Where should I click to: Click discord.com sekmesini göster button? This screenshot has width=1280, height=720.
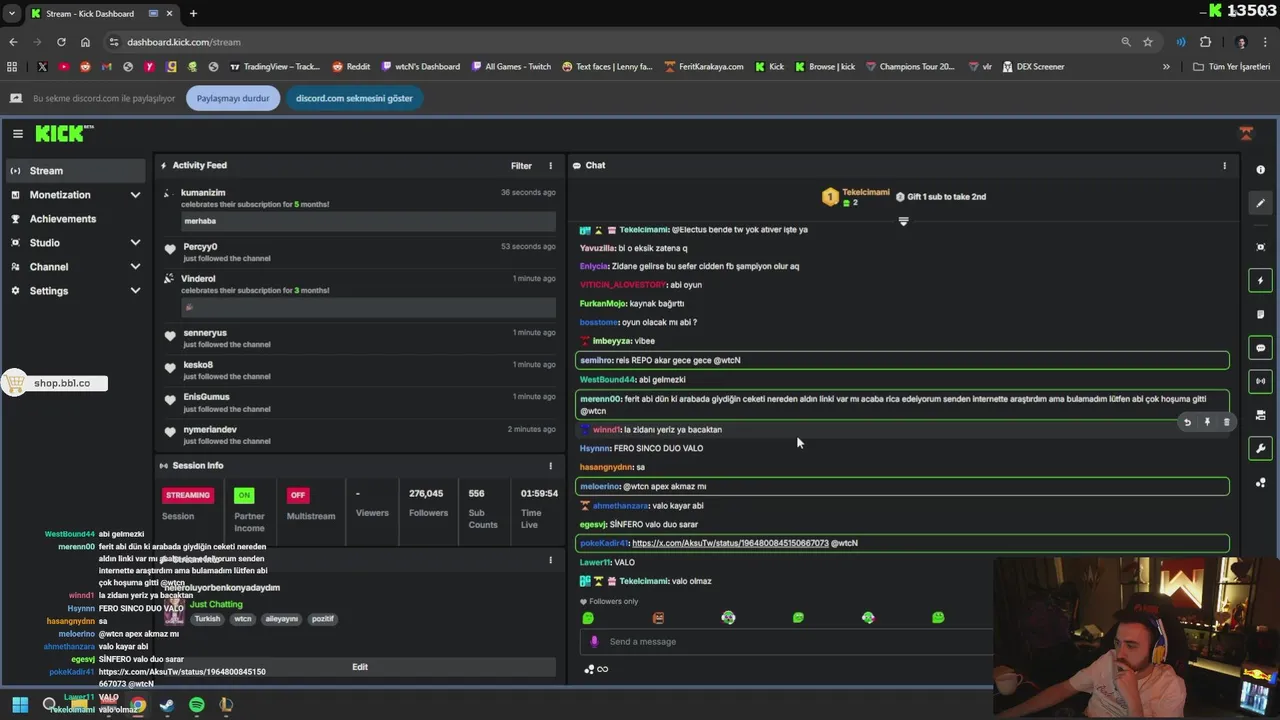[x=354, y=98]
